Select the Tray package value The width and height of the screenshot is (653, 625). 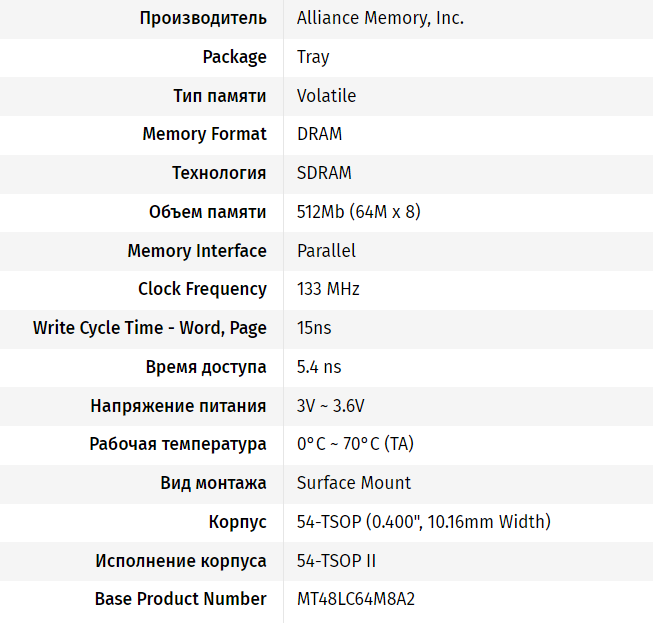click(313, 57)
